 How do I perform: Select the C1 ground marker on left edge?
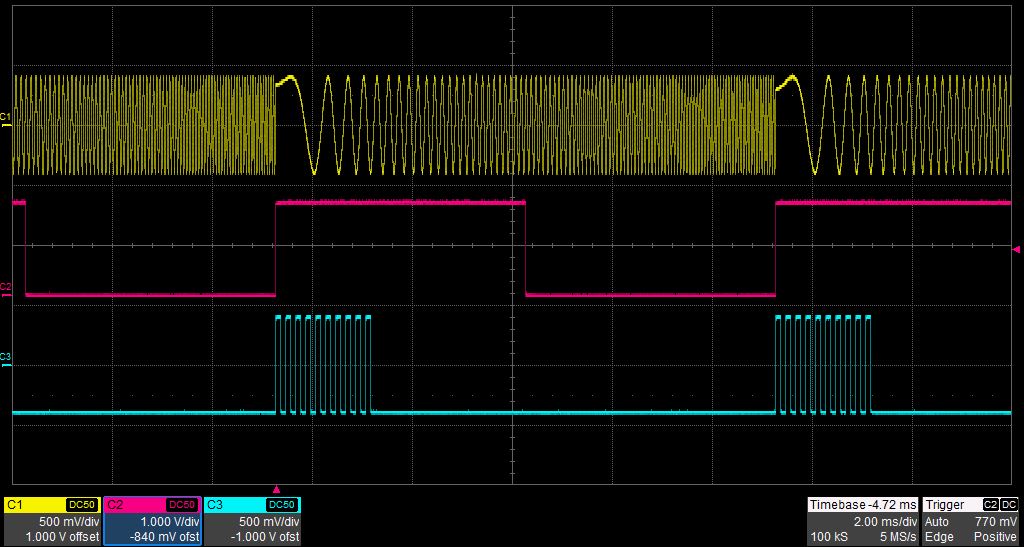pyautogui.click(x=6, y=118)
